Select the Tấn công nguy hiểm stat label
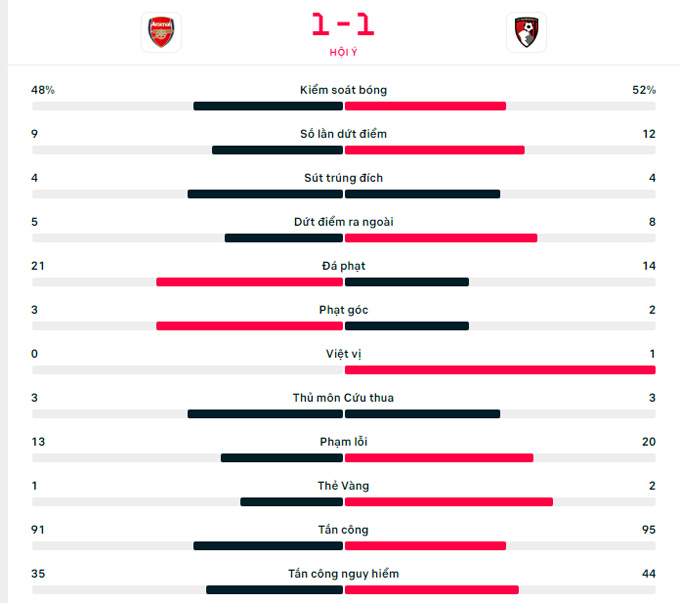 343,574
